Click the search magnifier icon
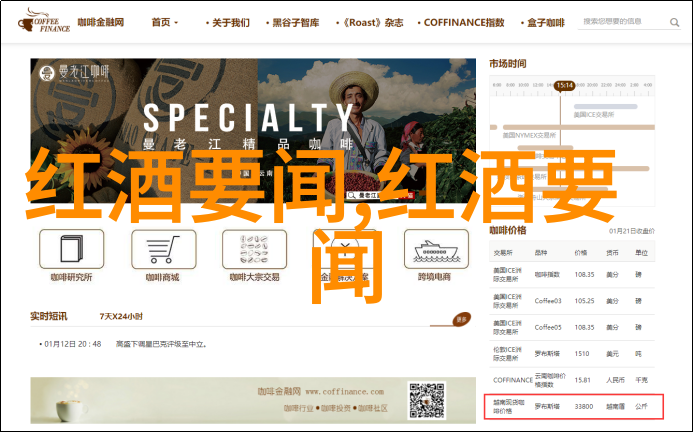694x433 pixels. tap(674, 22)
